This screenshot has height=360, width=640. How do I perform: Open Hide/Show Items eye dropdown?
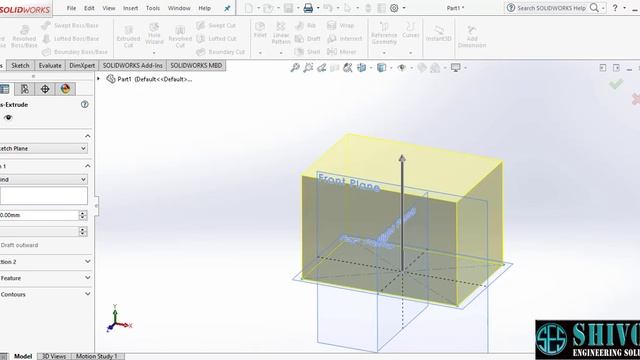(402, 68)
